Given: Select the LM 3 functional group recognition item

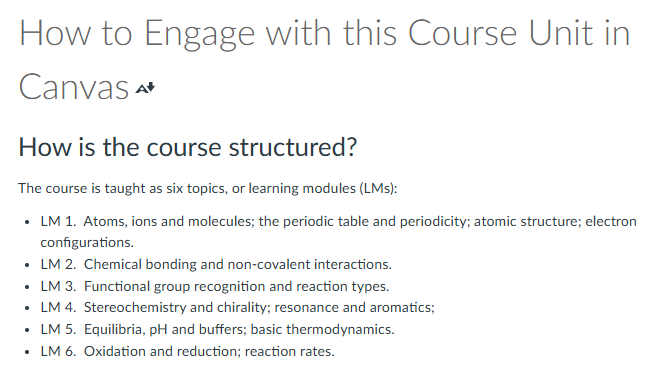Looking at the screenshot, I should (215, 286).
